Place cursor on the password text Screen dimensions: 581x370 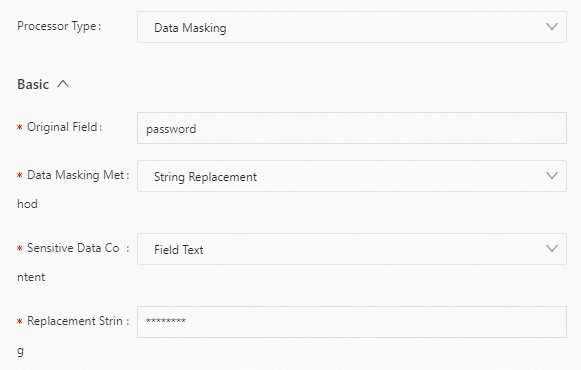click(171, 129)
